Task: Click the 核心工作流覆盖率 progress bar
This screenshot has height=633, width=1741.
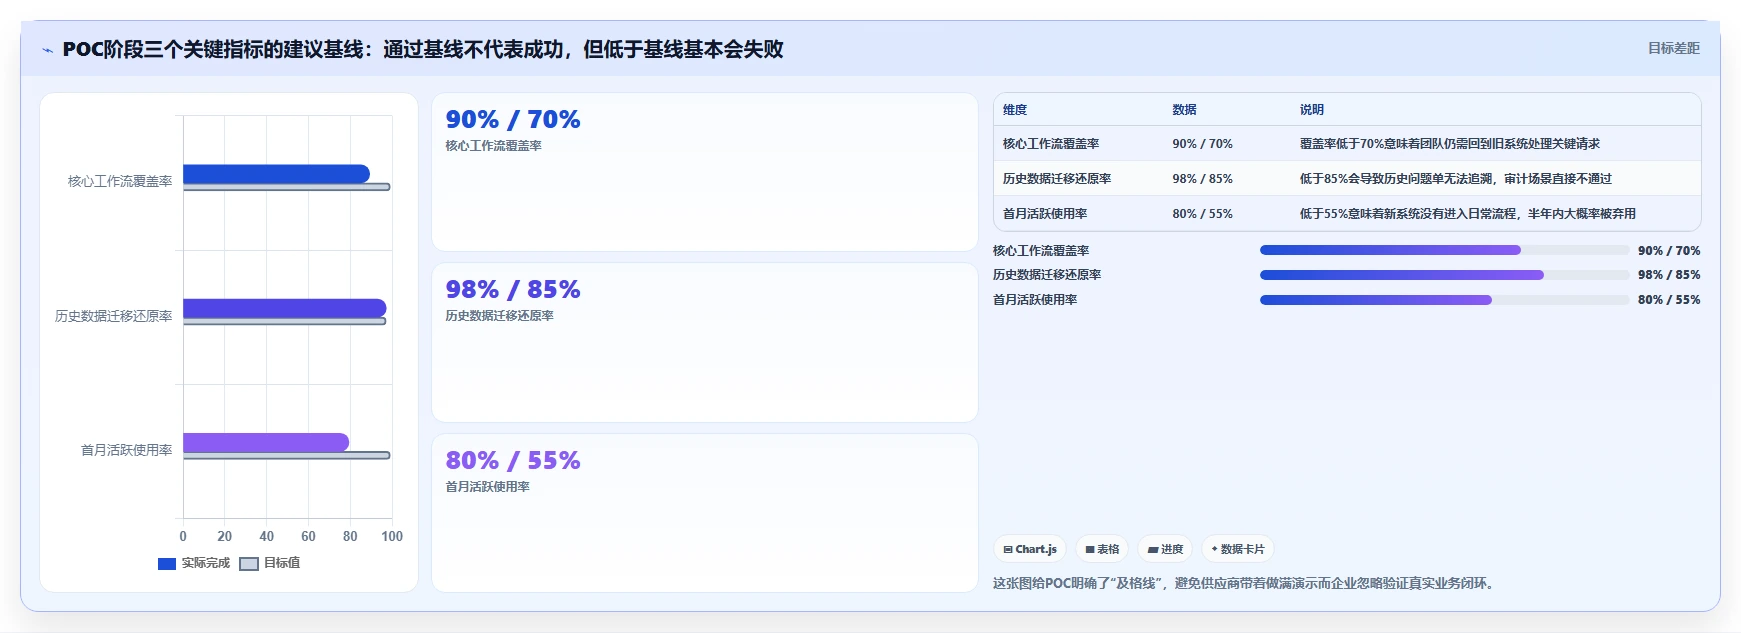Action: coord(1445,250)
